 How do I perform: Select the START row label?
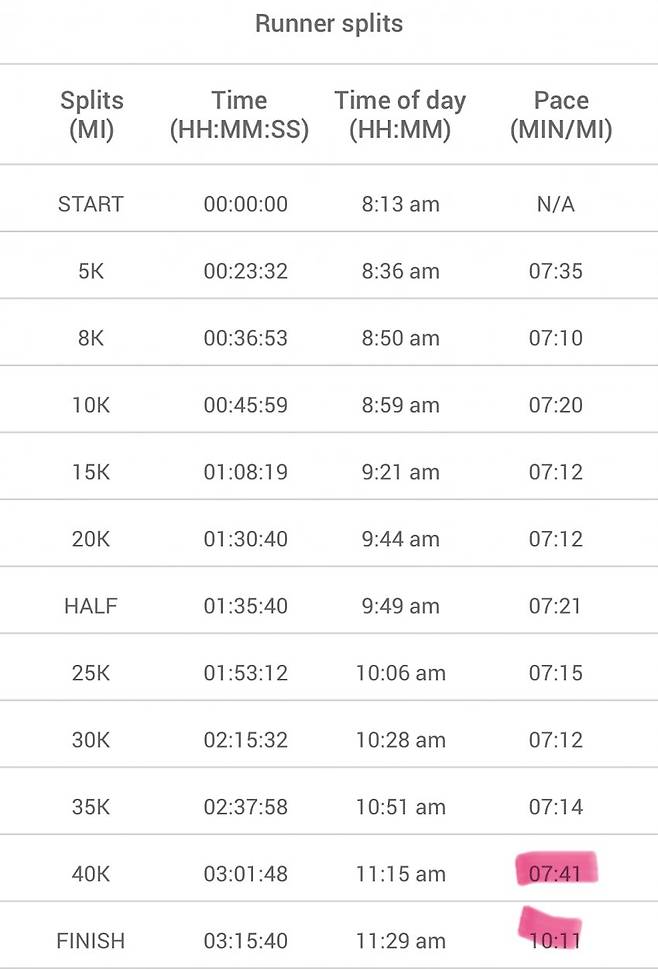point(91,204)
